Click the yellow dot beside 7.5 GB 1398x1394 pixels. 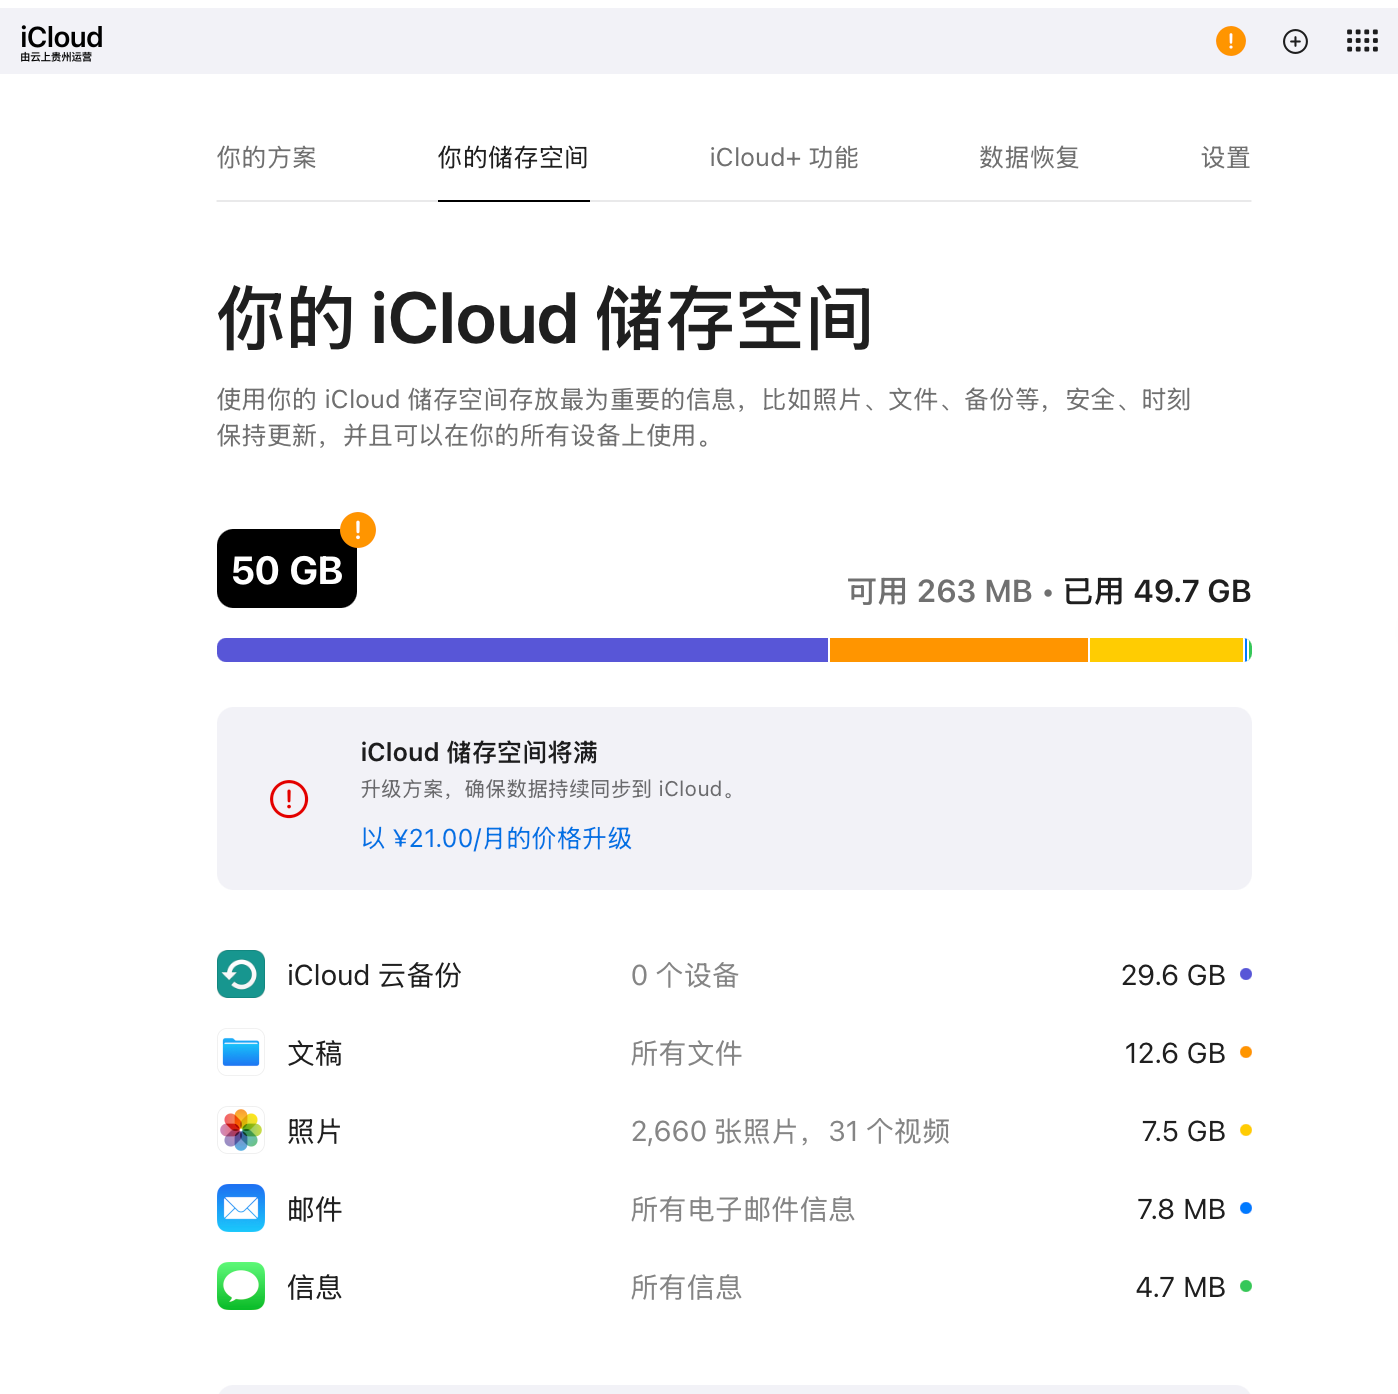[1246, 1130]
